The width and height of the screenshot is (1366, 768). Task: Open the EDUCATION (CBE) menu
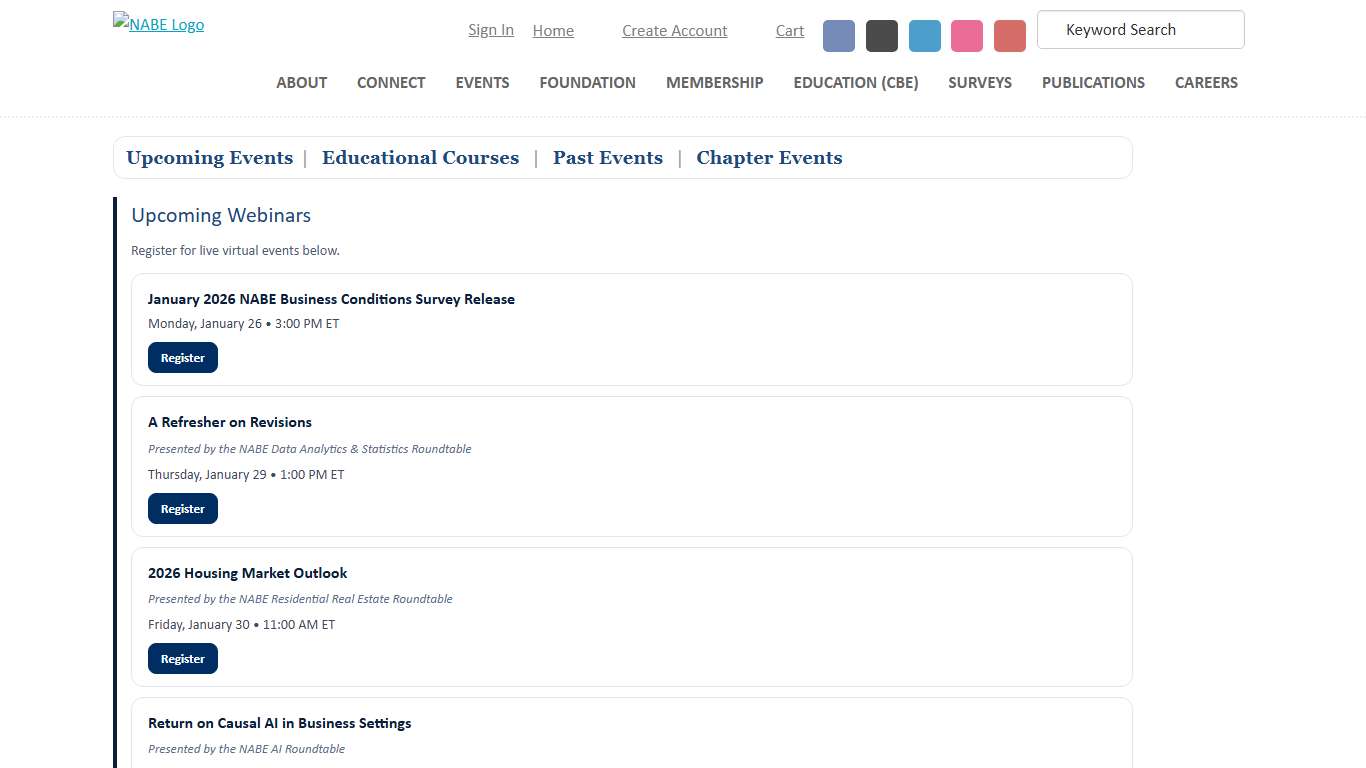pyautogui.click(x=855, y=83)
